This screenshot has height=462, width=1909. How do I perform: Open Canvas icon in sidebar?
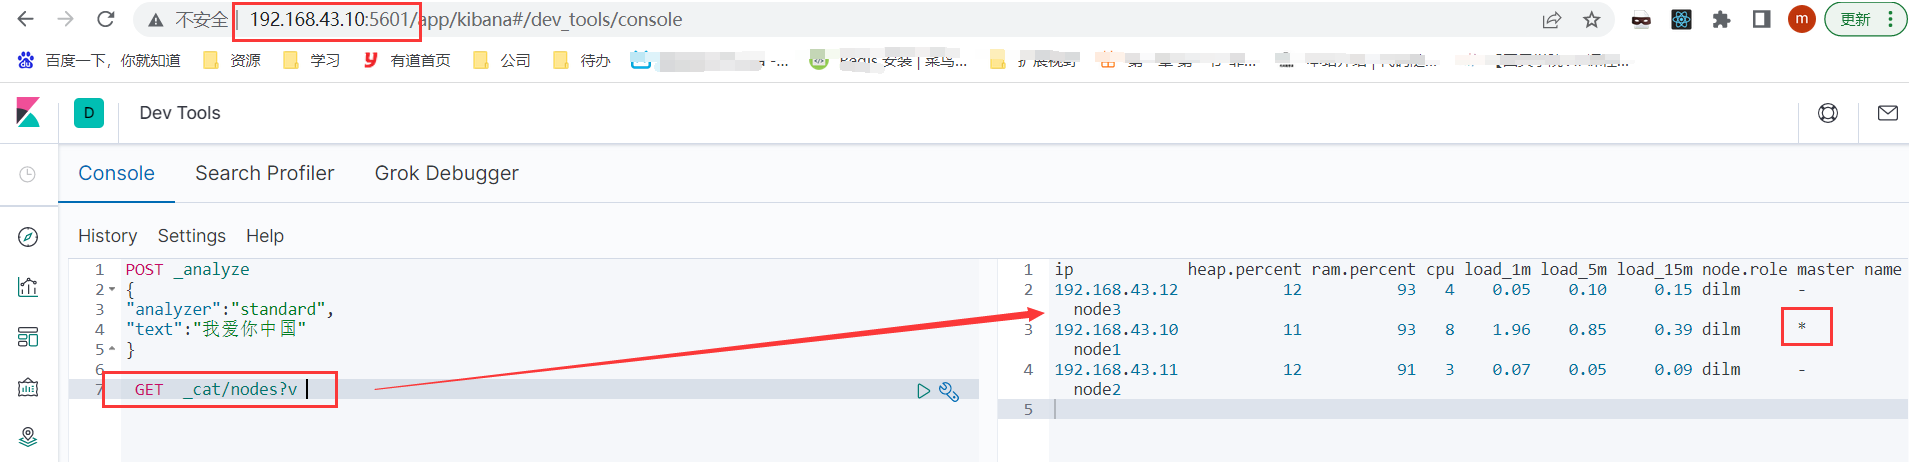click(28, 387)
